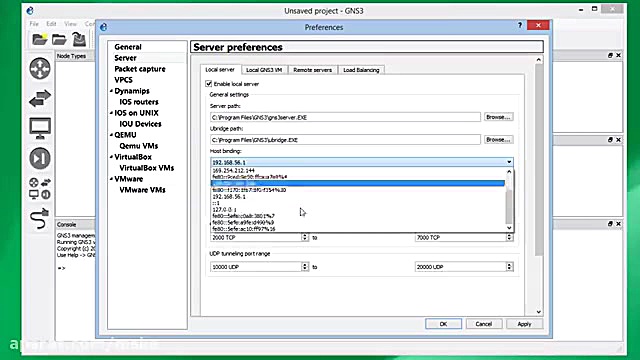Switch to the Remote servers tab
Viewport: 640px width, 360px height.
(x=313, y=70)
